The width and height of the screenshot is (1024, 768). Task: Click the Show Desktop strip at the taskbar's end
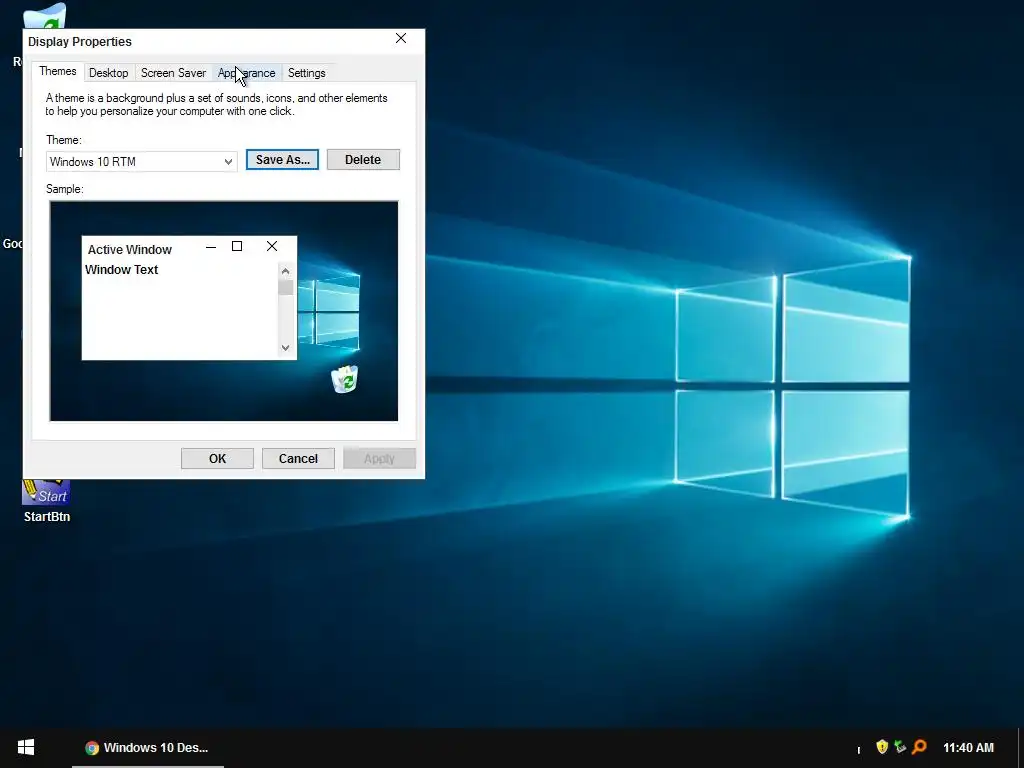tap(1021, 748)
